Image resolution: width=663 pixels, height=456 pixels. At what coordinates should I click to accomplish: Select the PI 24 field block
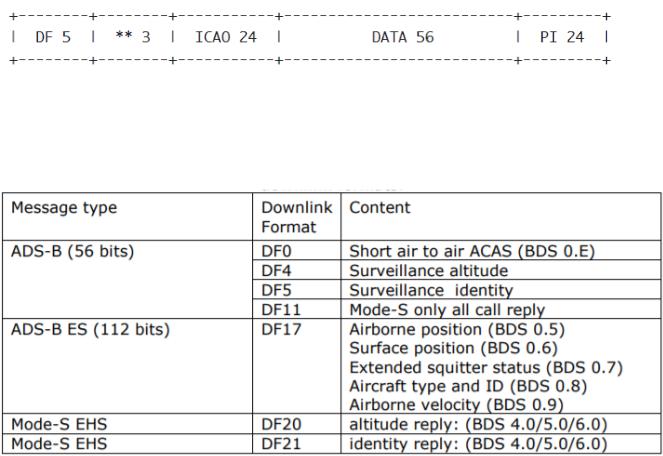point(562,37)
